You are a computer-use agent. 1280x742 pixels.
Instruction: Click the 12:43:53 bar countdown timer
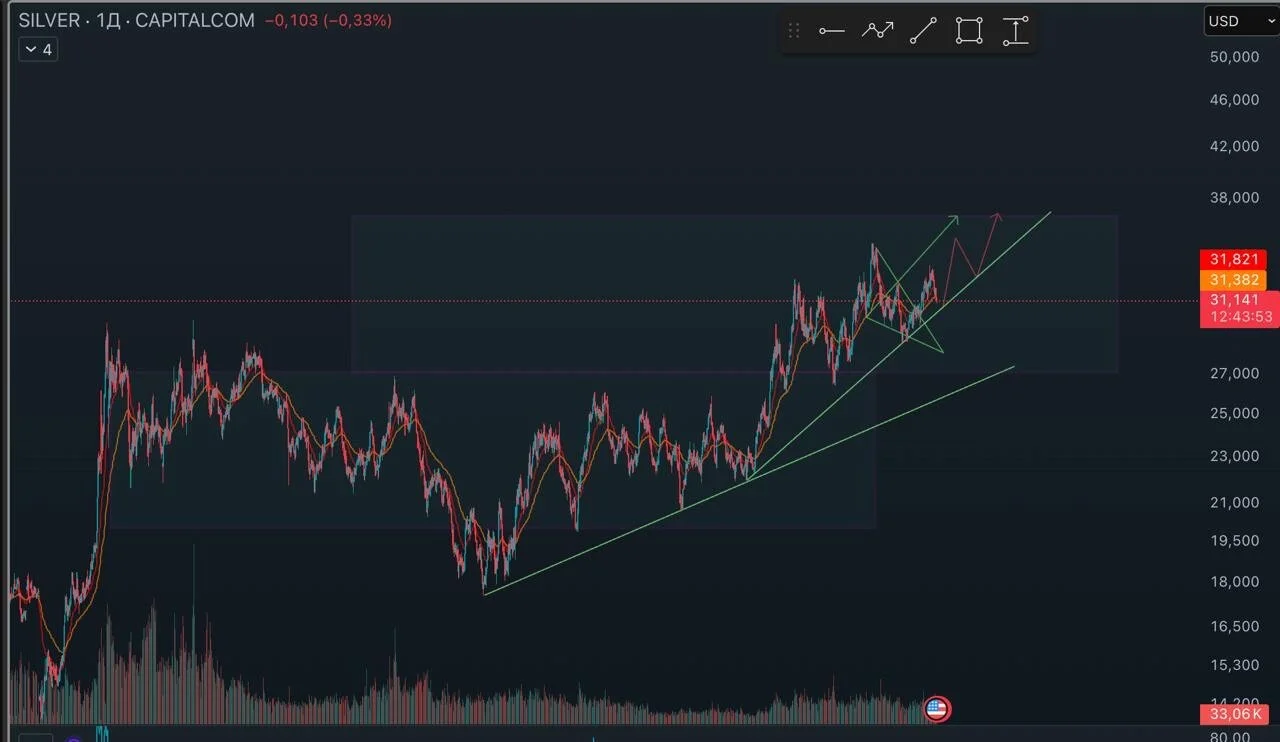tap(1239, 317)
